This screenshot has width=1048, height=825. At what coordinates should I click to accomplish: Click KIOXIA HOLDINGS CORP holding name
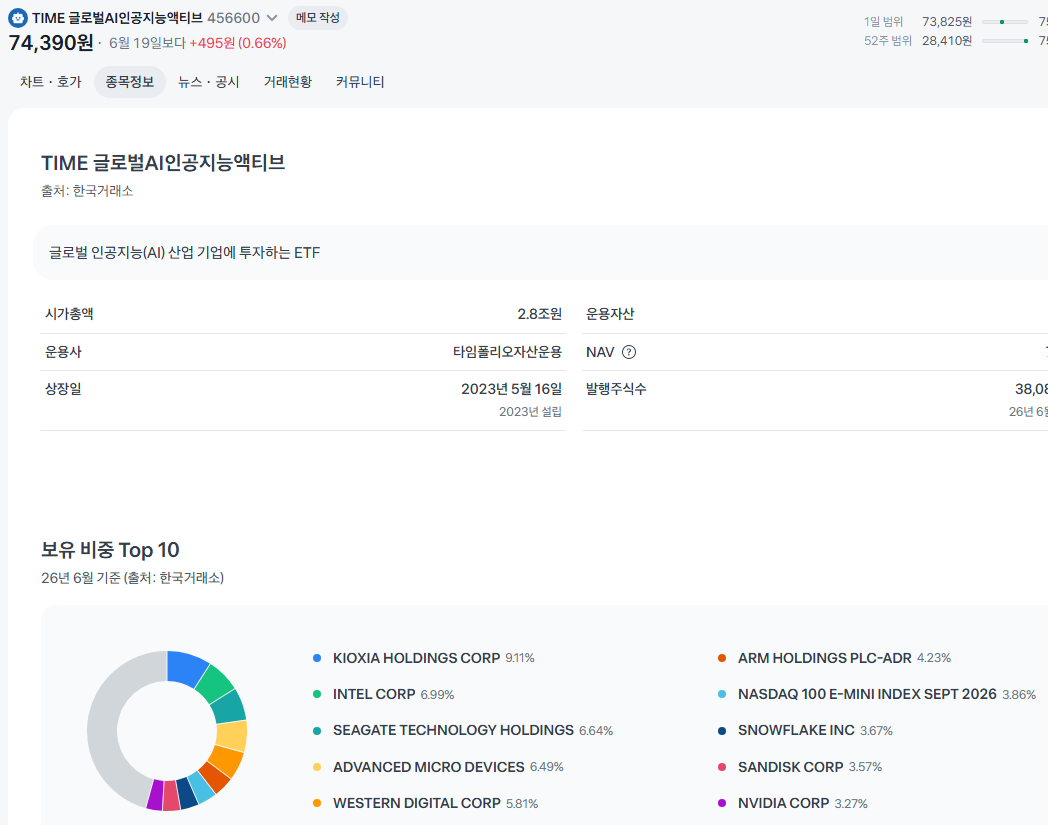tap(416, 659)
